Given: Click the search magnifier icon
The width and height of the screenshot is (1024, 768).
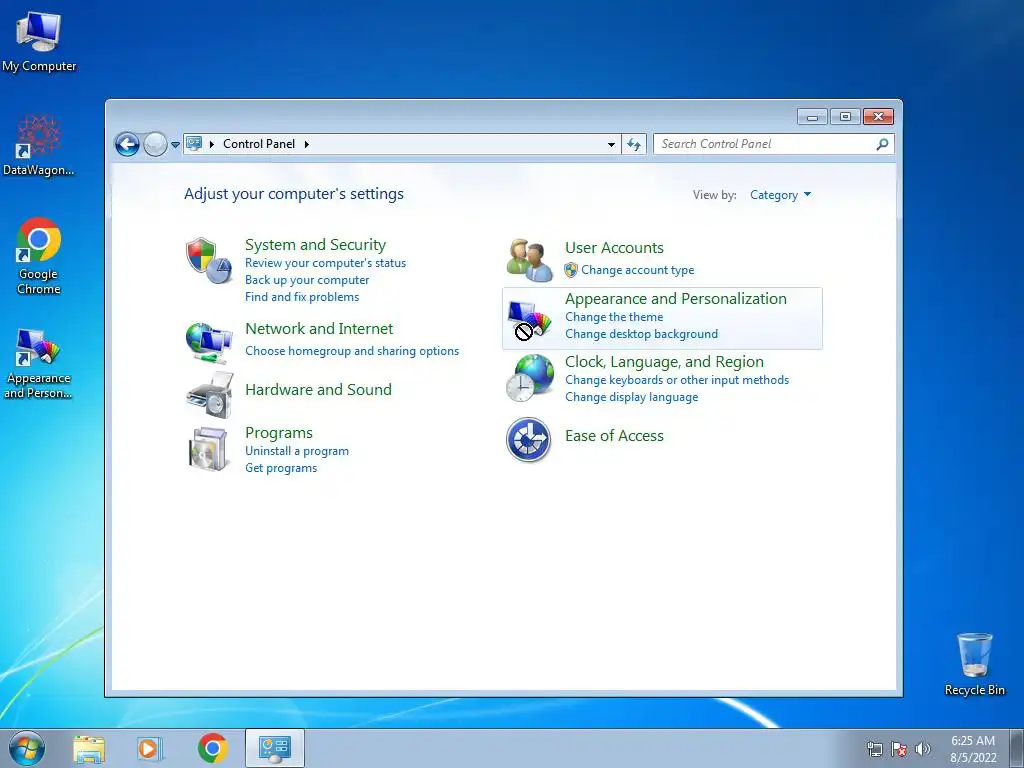Looking at the screenshot, I should (882, 144).
